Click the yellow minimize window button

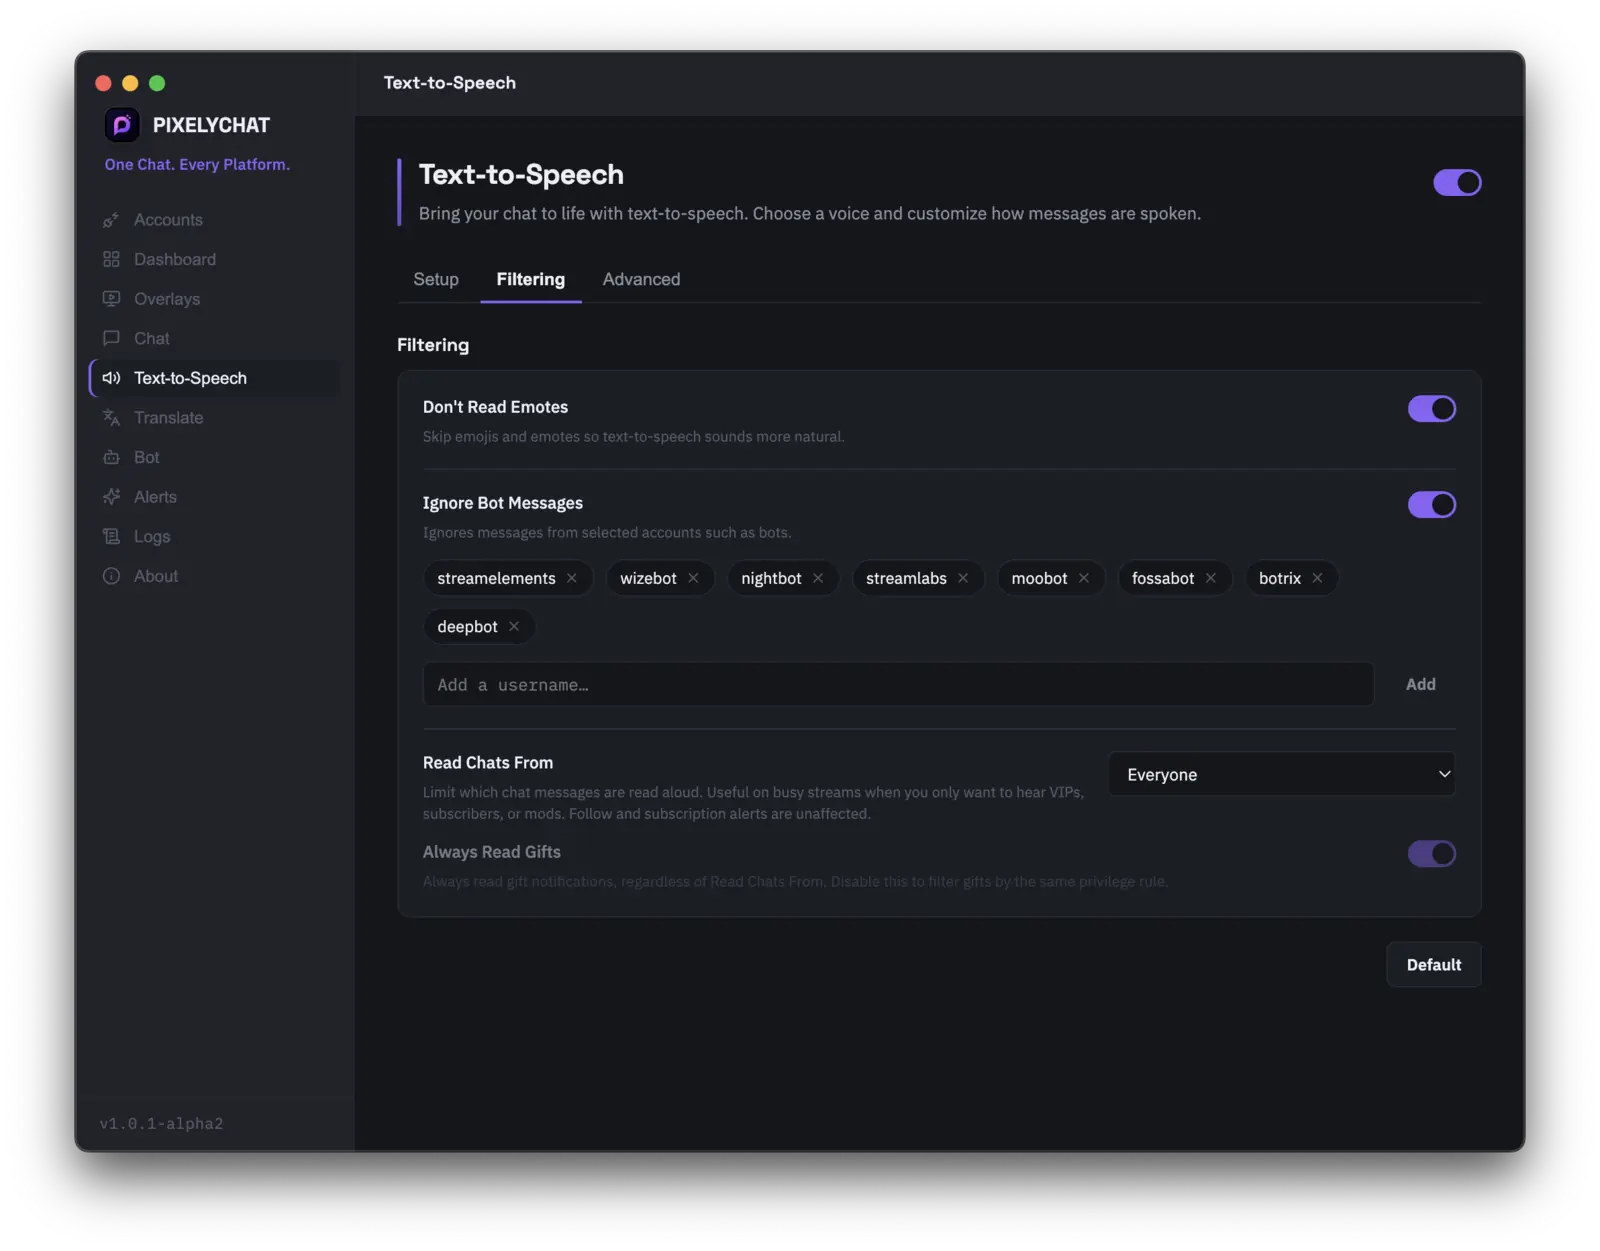[130, 83]
